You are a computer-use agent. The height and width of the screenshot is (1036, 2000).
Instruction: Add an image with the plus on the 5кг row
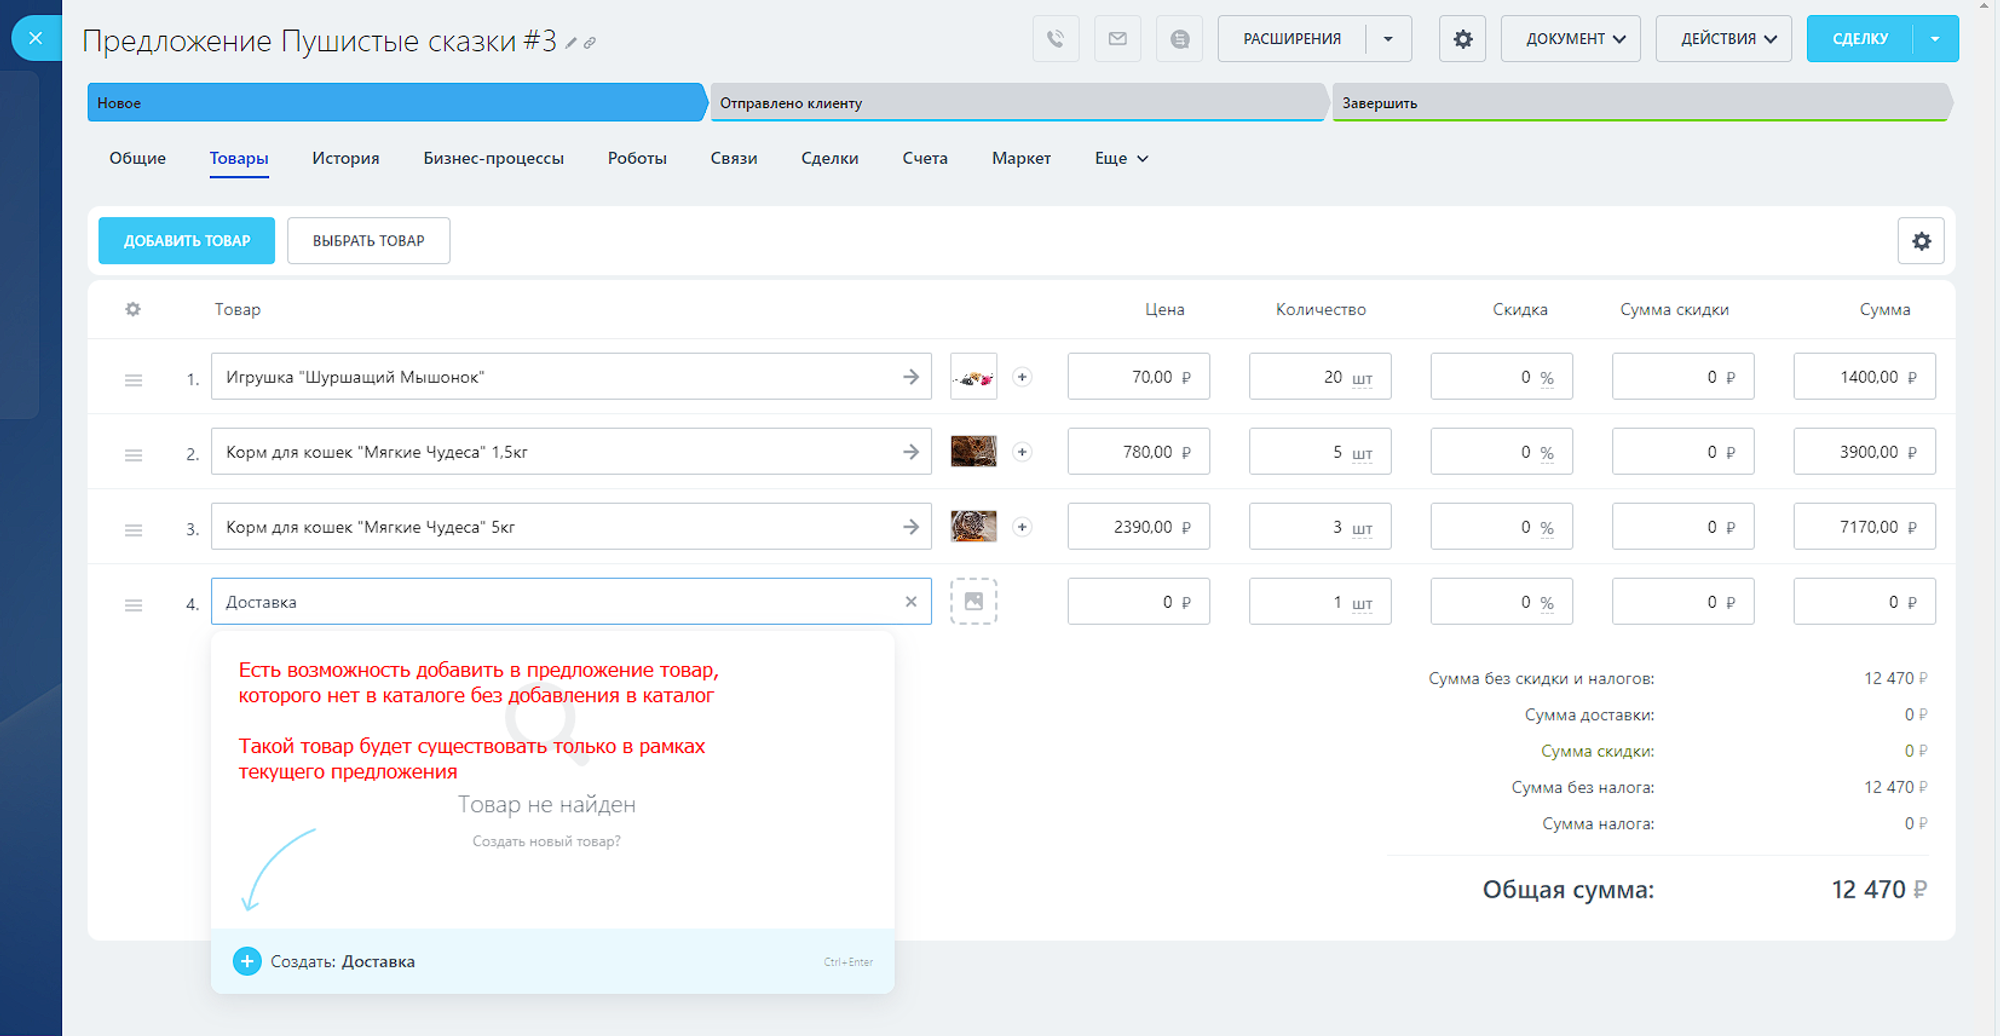(x=1022, y=527)
